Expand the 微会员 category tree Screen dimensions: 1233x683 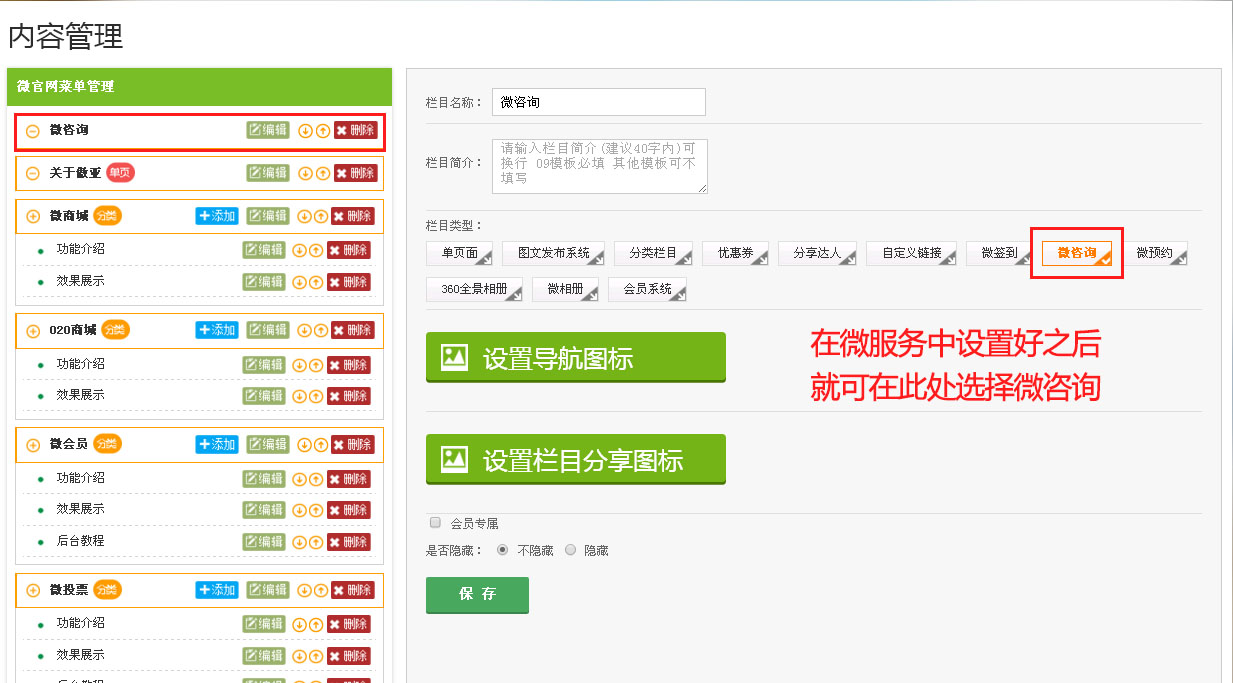[x=33, y=444]
